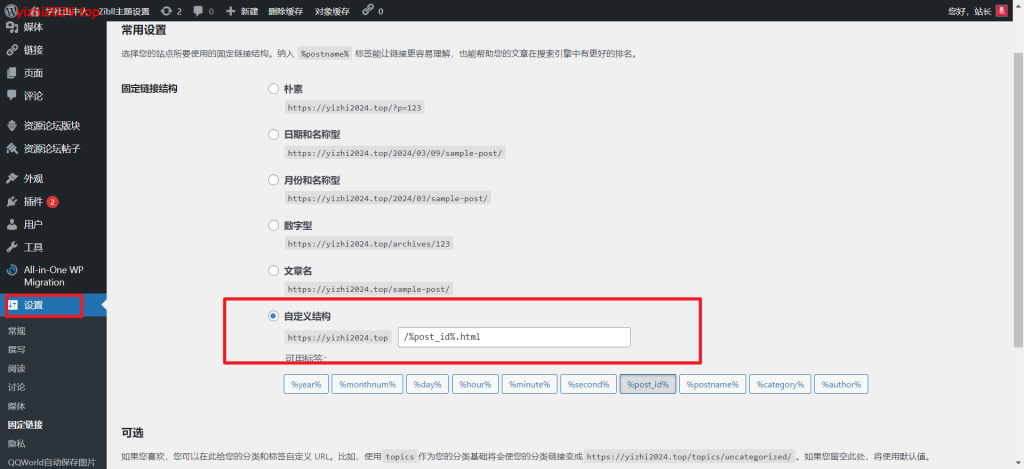Click the 可选 section heading
Screen dimensions: 1024x469
132,433
